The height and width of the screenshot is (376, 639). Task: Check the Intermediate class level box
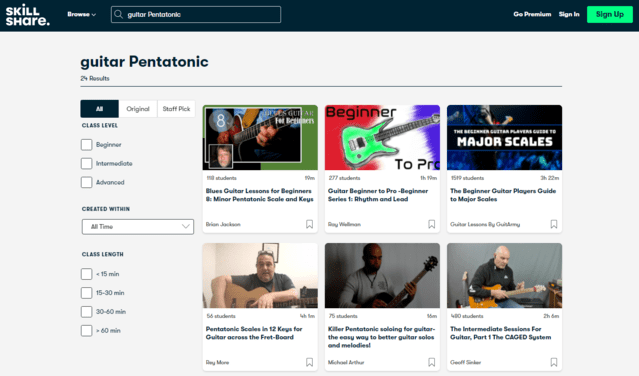pyautogui.click(x=86, y=163)
